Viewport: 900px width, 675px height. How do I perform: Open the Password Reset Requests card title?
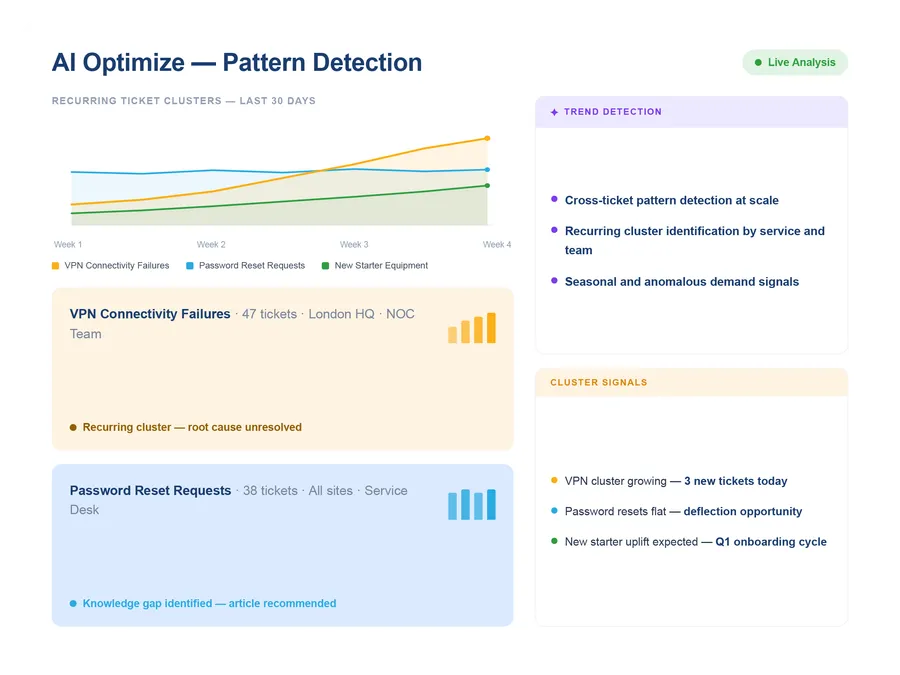150,491
